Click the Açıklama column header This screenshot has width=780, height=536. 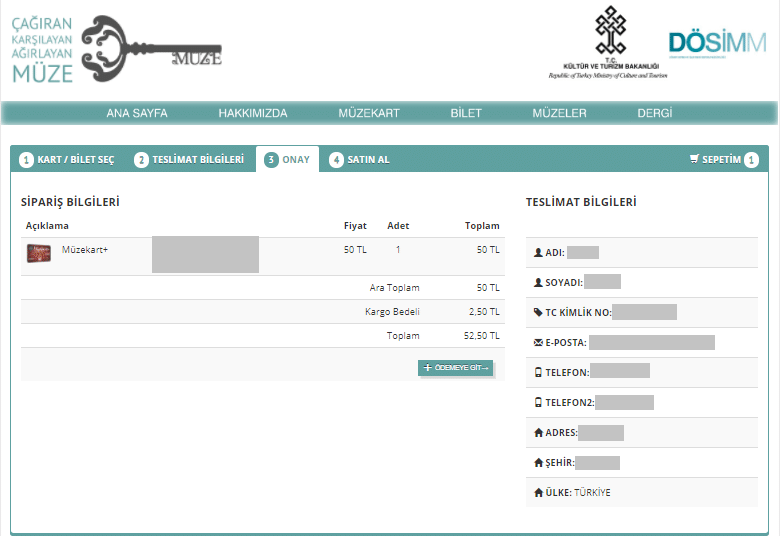[47, 225]
